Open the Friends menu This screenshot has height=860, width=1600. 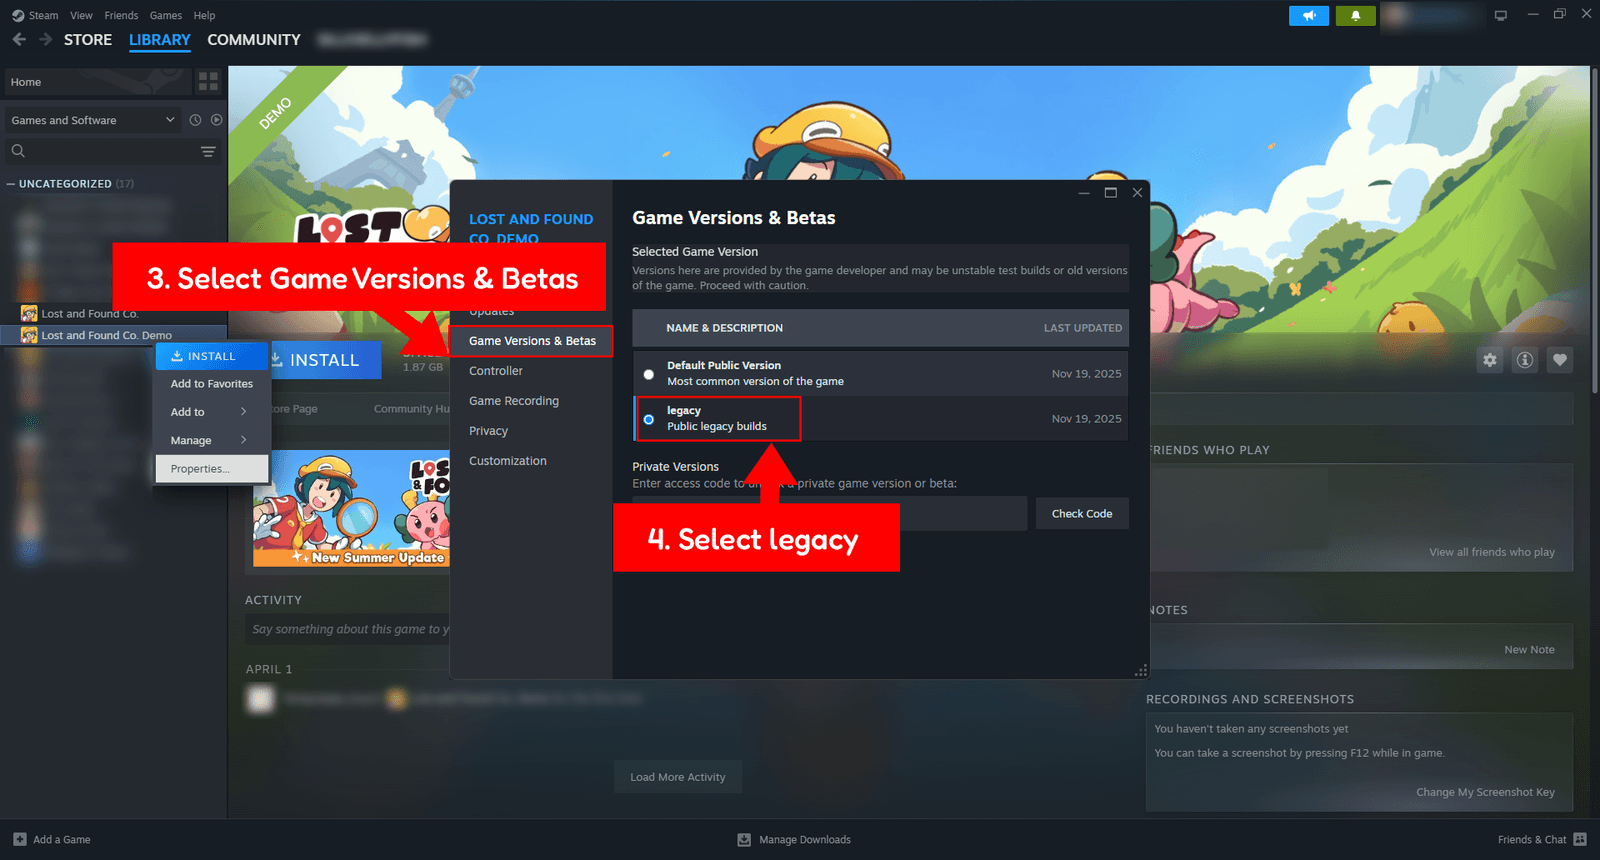coord(121,16)
